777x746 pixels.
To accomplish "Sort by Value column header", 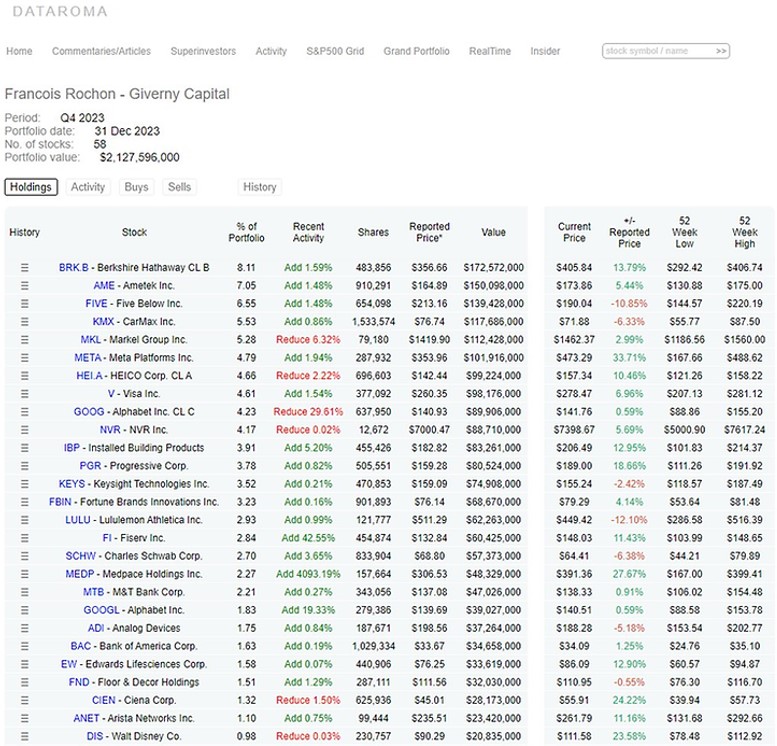I will (x=494, y=232).
